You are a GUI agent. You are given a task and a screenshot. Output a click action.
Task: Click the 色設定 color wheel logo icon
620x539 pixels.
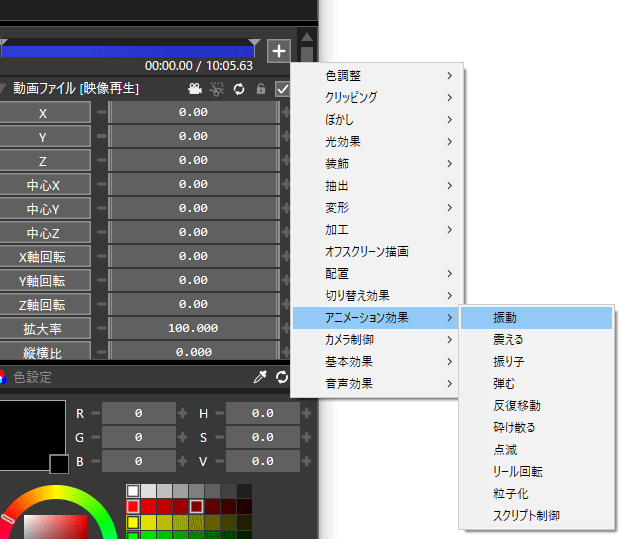click(x=2, y=377)
